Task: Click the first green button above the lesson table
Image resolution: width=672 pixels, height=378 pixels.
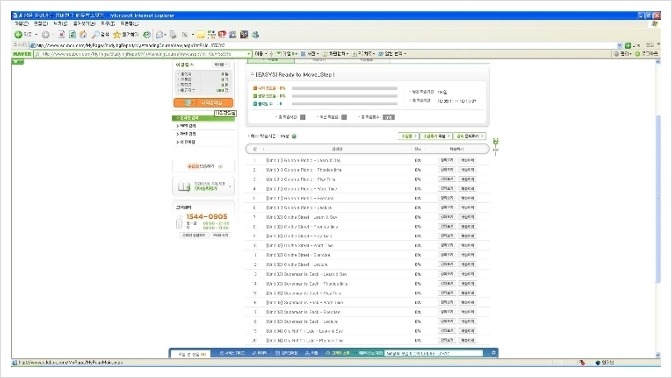Action: click(x=408, y=136)
